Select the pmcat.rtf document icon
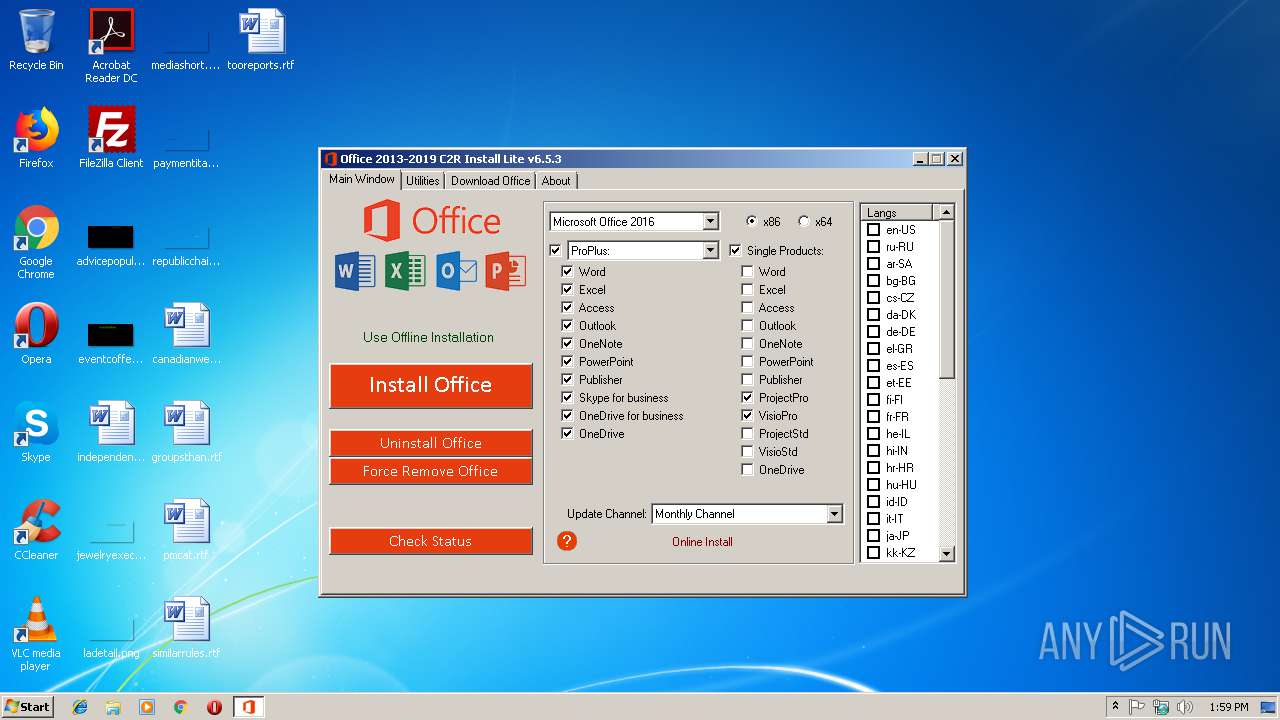 coord(187,530)
